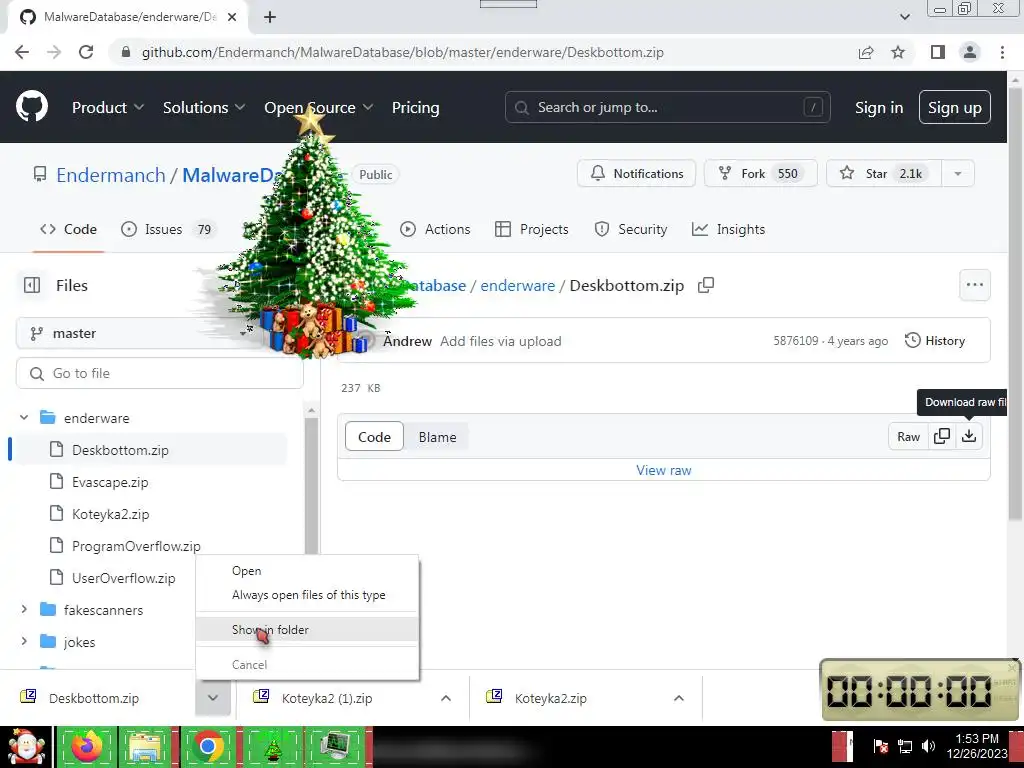Select UserOverflow.zip in the file tree
The width and height of the screenshot is (1024, 768).
tap(123, 578)
